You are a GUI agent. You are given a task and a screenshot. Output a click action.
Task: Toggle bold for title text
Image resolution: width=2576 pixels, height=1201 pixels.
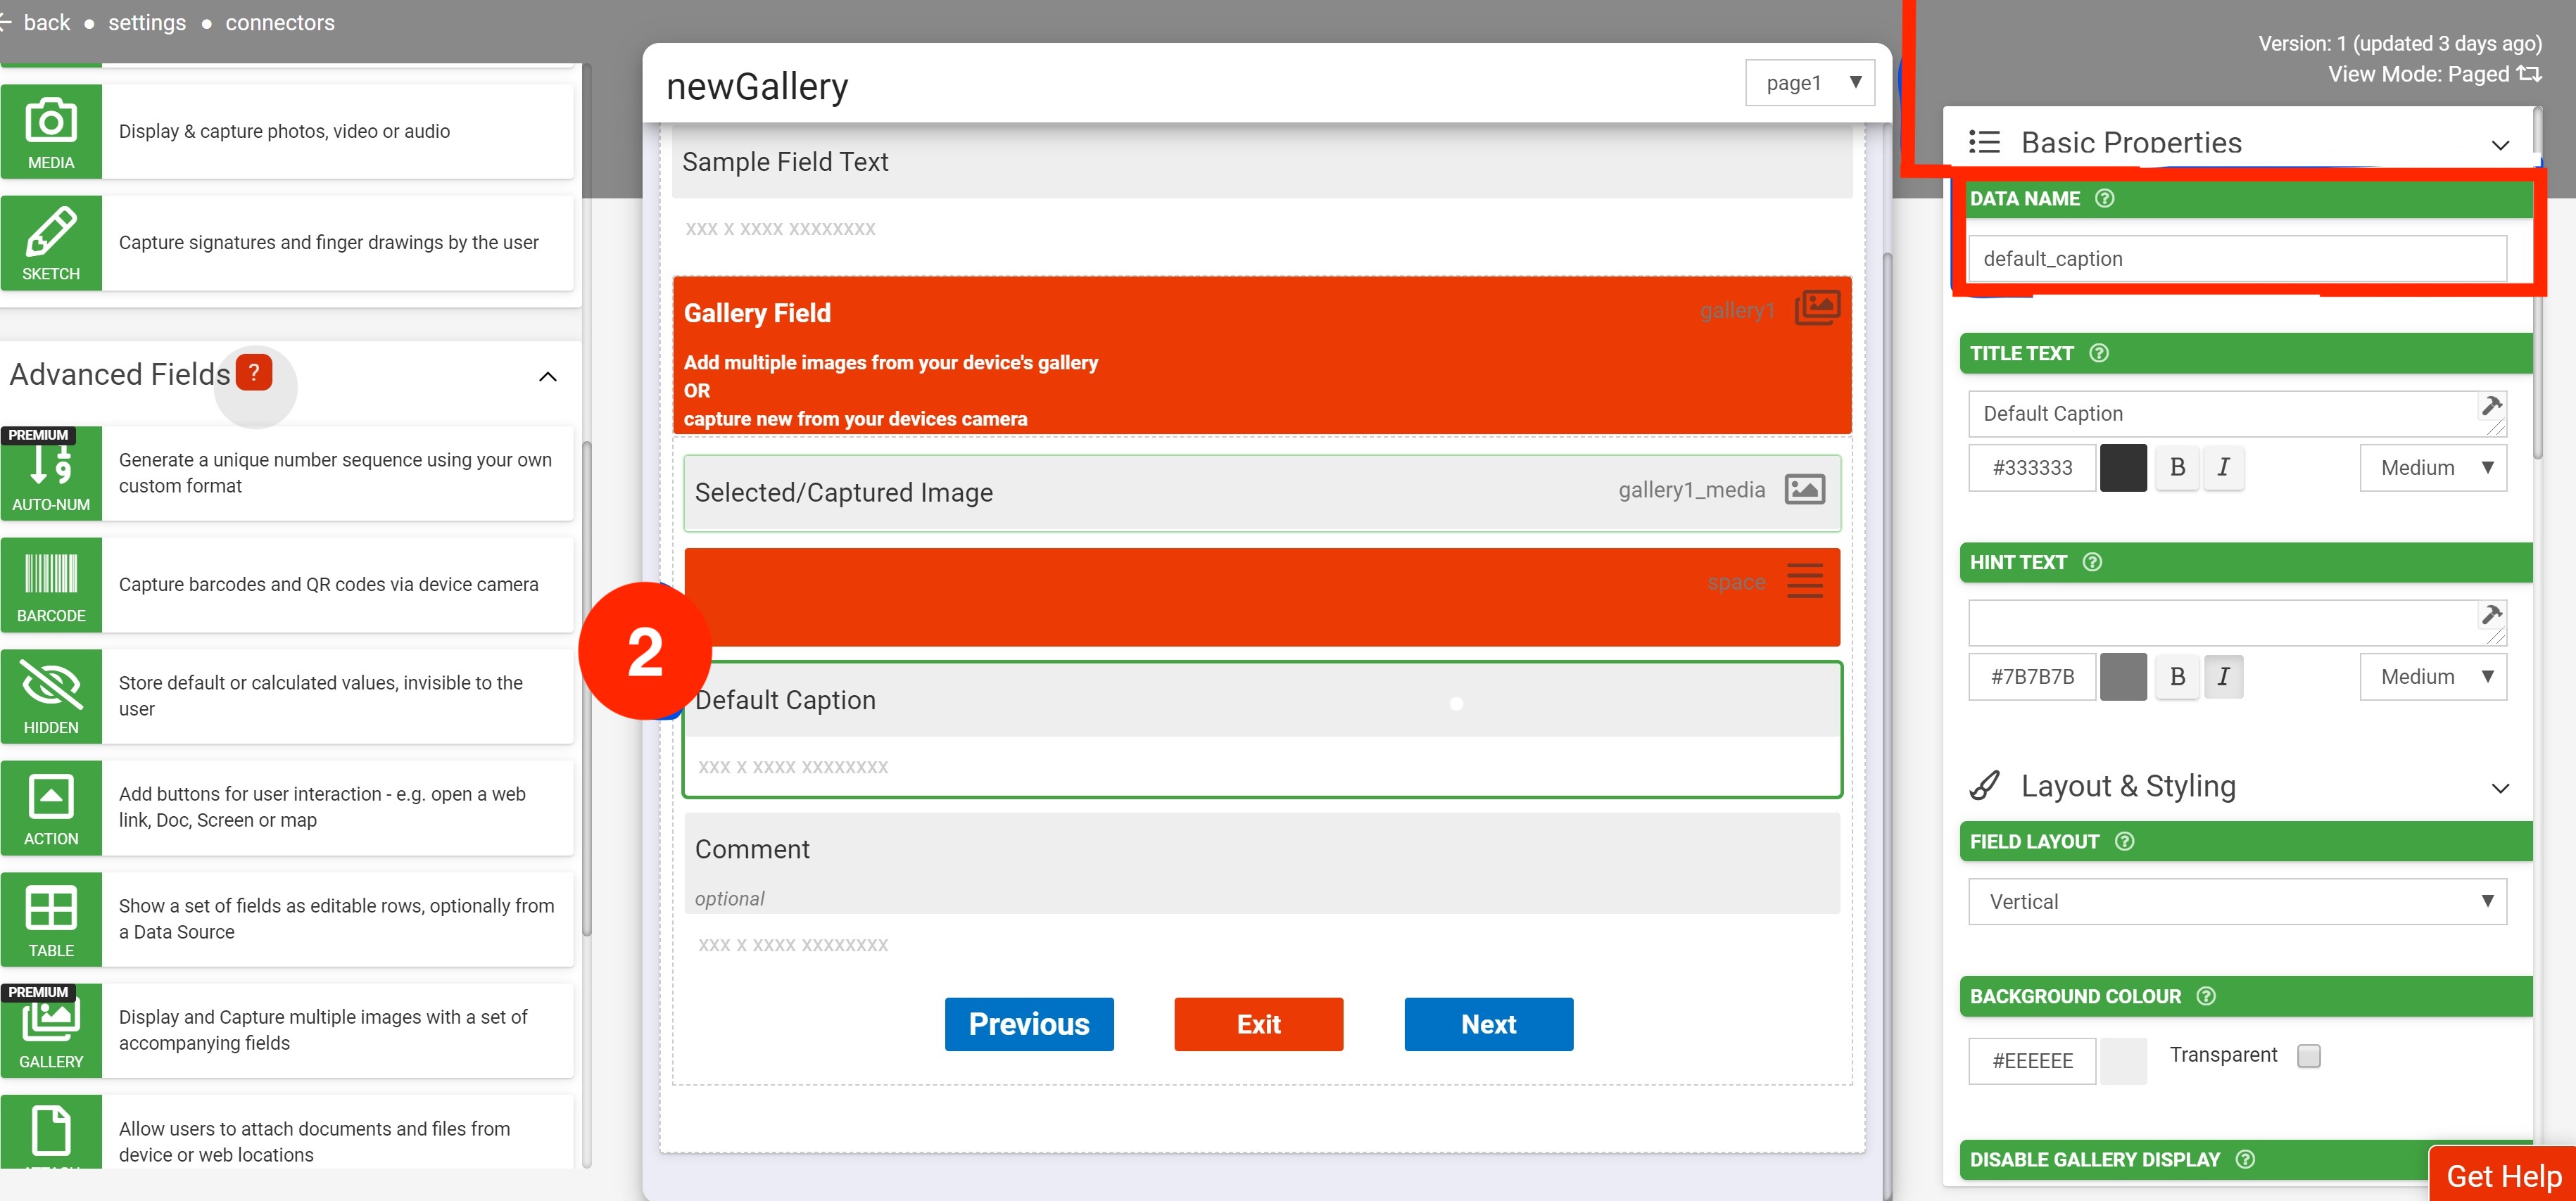pyautogui.click(x=2177, y=467)
